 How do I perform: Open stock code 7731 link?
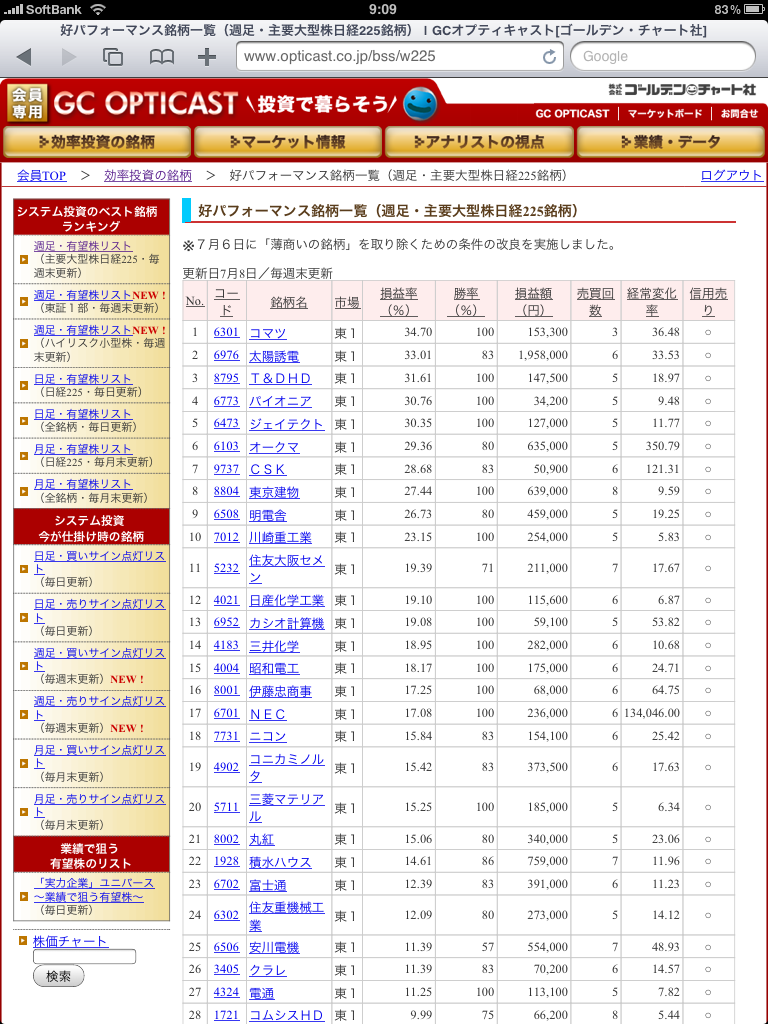click(226, 735)
